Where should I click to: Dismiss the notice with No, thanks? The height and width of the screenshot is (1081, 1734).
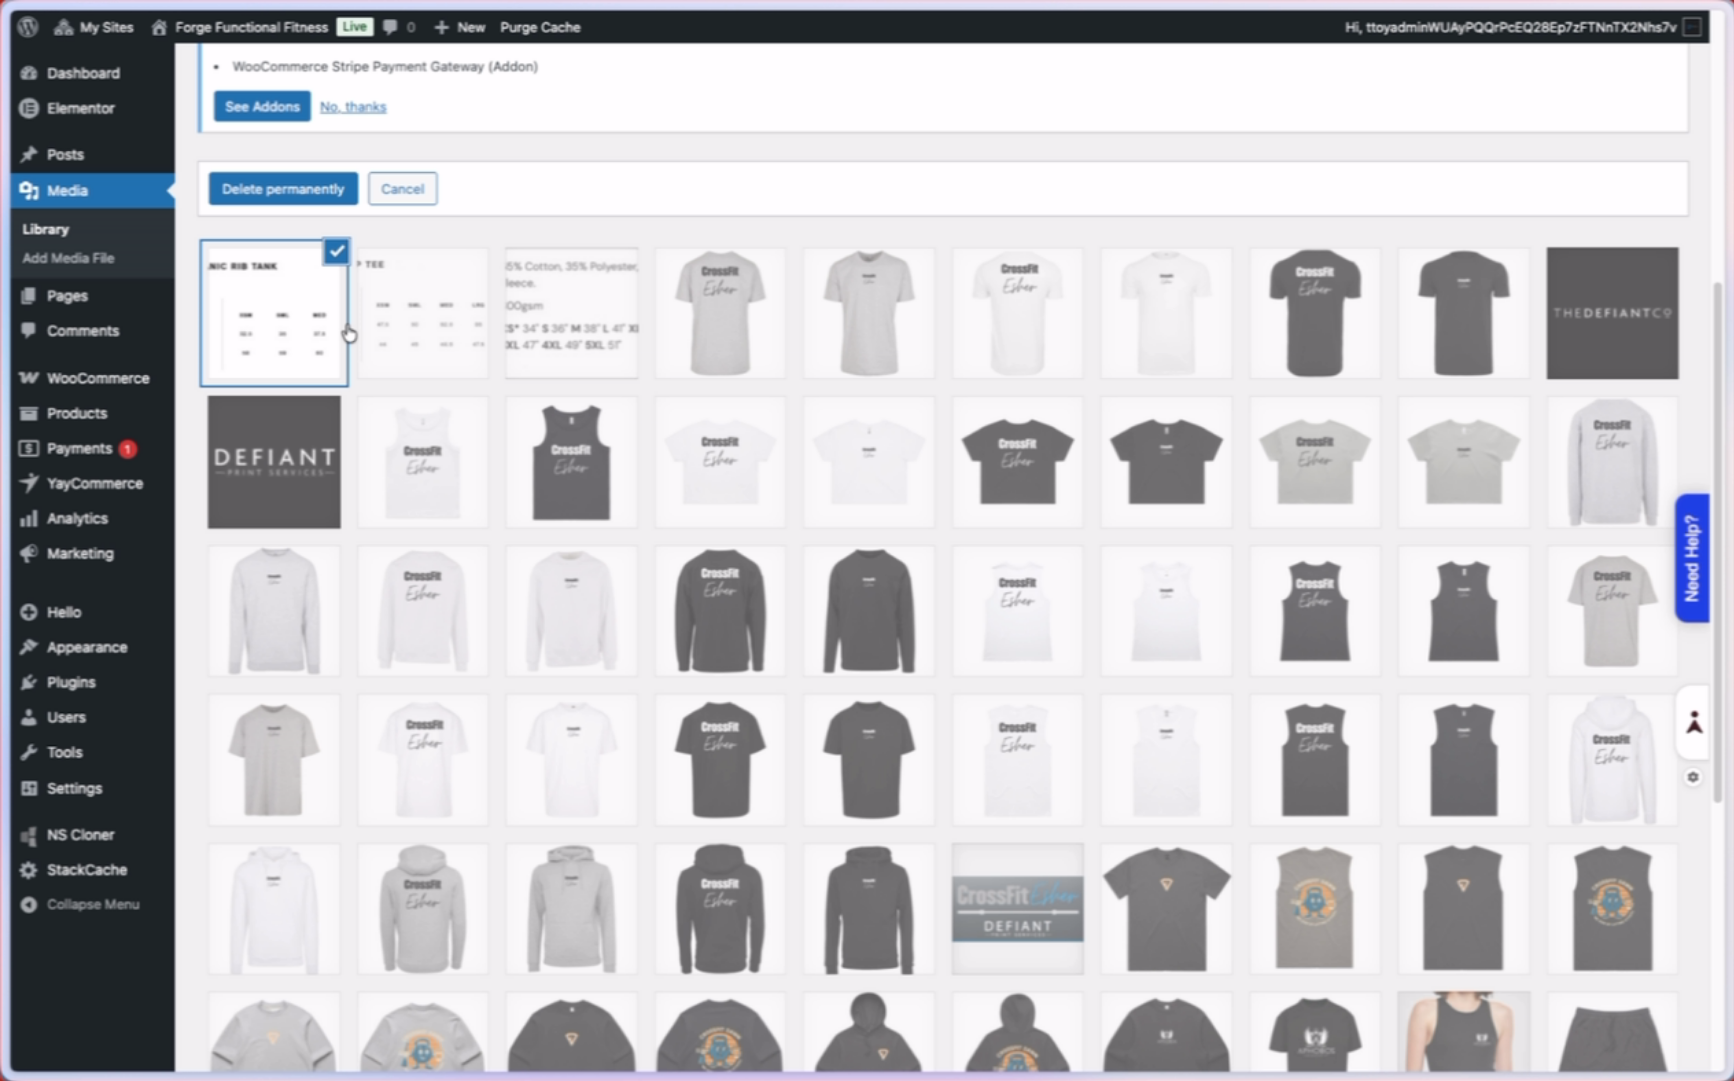[x=353, y=107]
